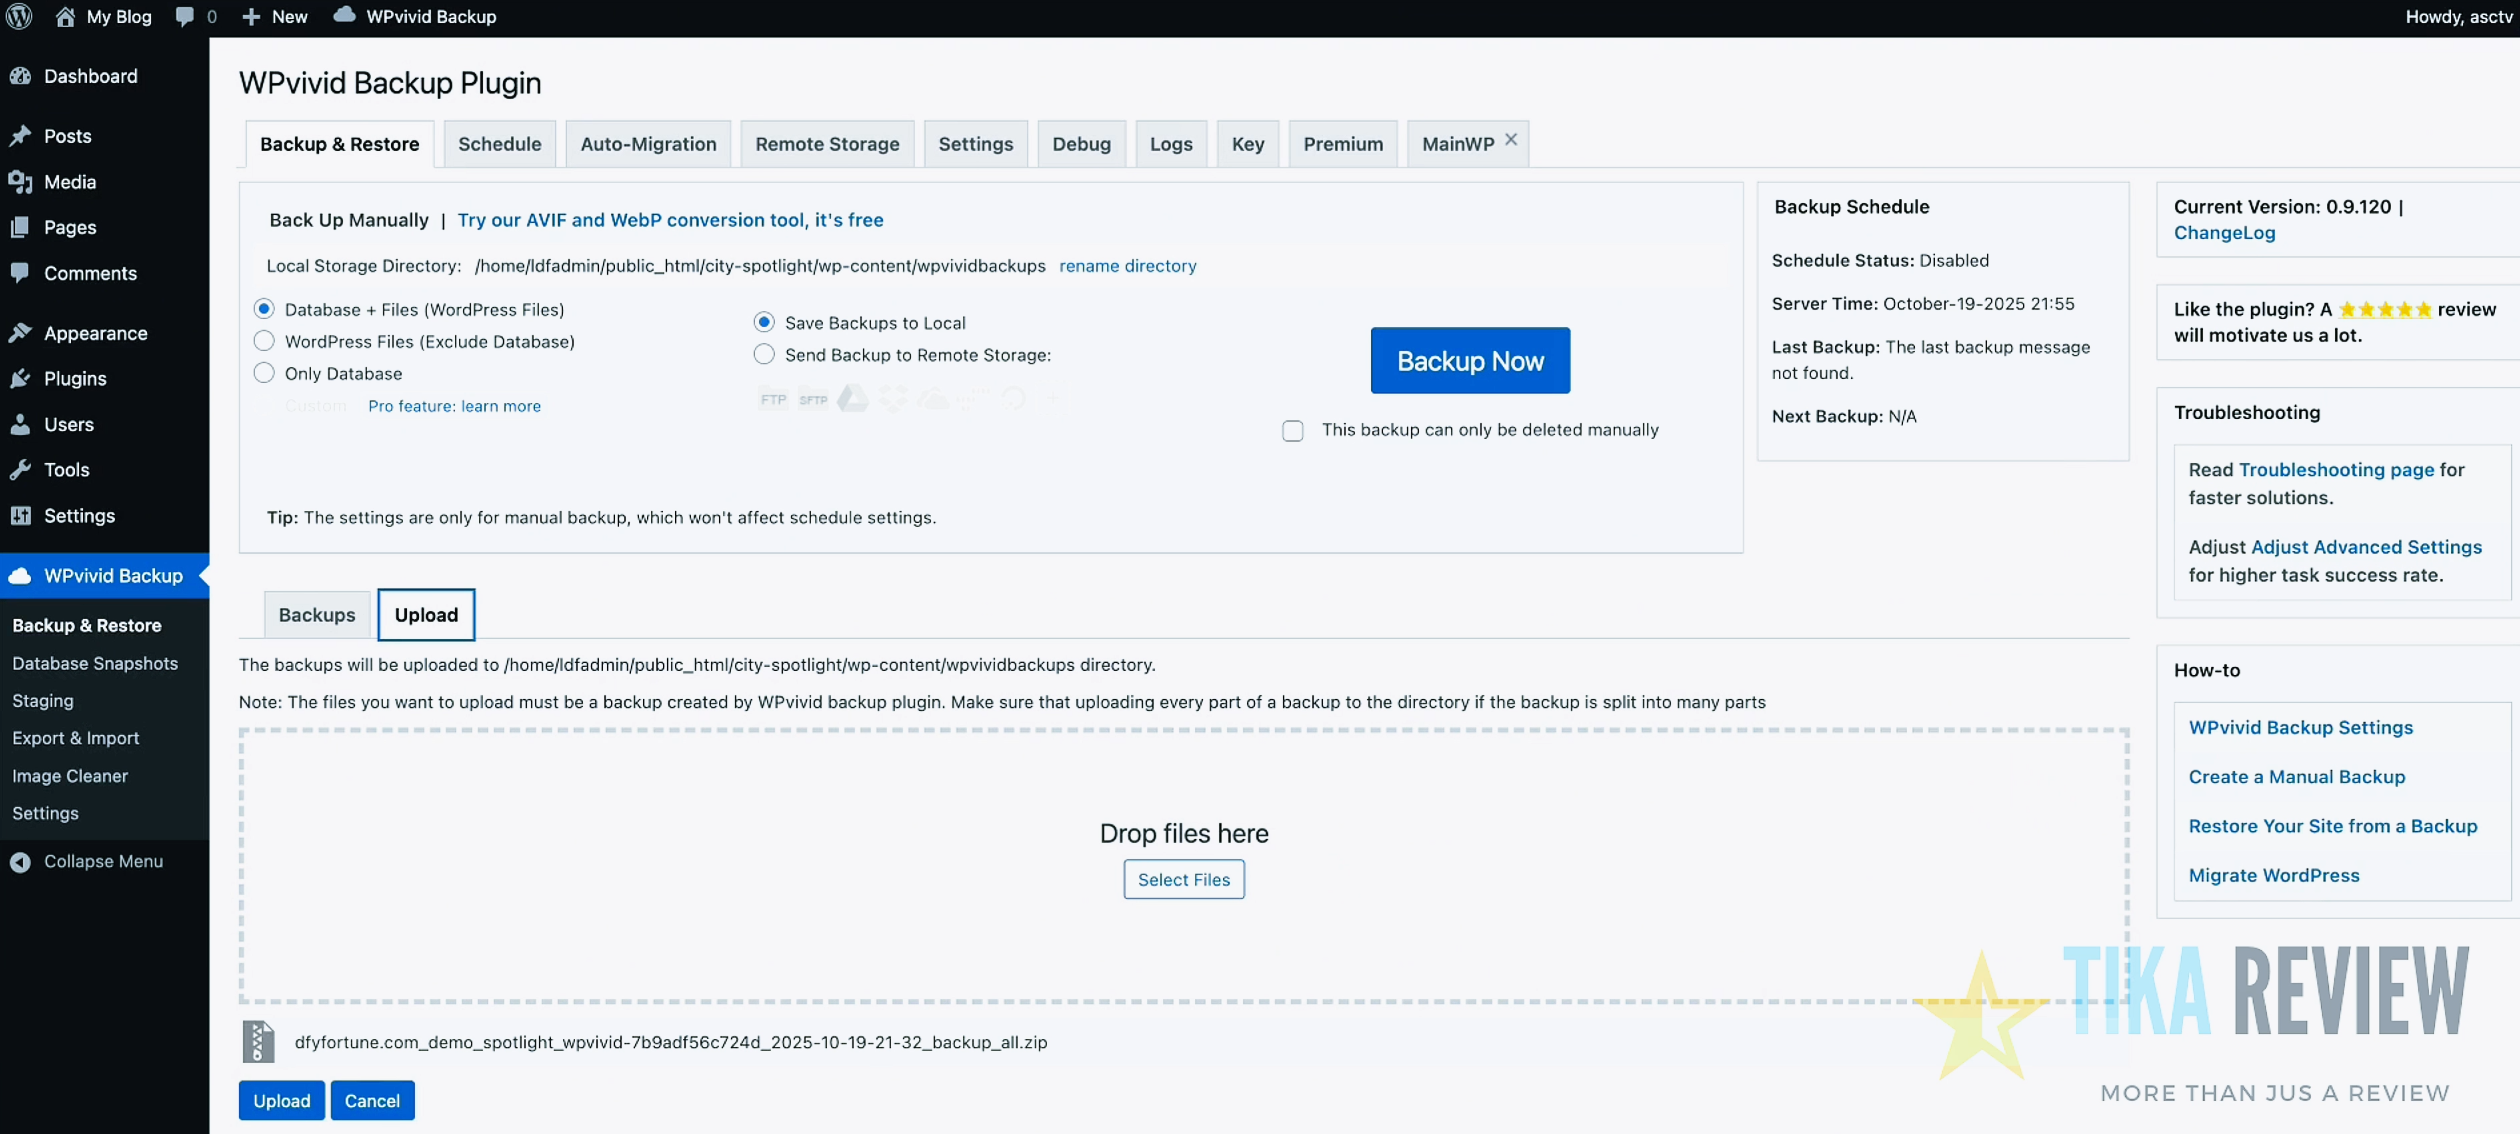
Task: Open Adjust Advanced Settings link
Action: tap(2366, 546)
